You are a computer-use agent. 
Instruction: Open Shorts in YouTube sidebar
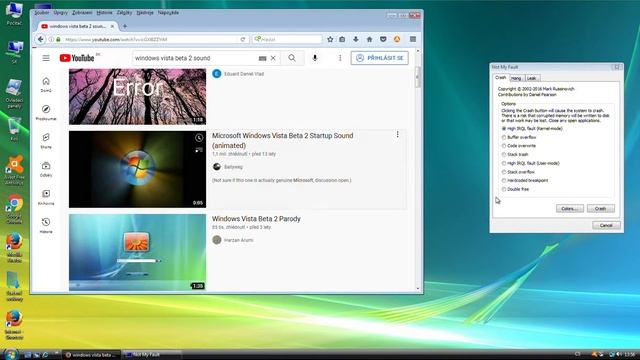point(46,140)
